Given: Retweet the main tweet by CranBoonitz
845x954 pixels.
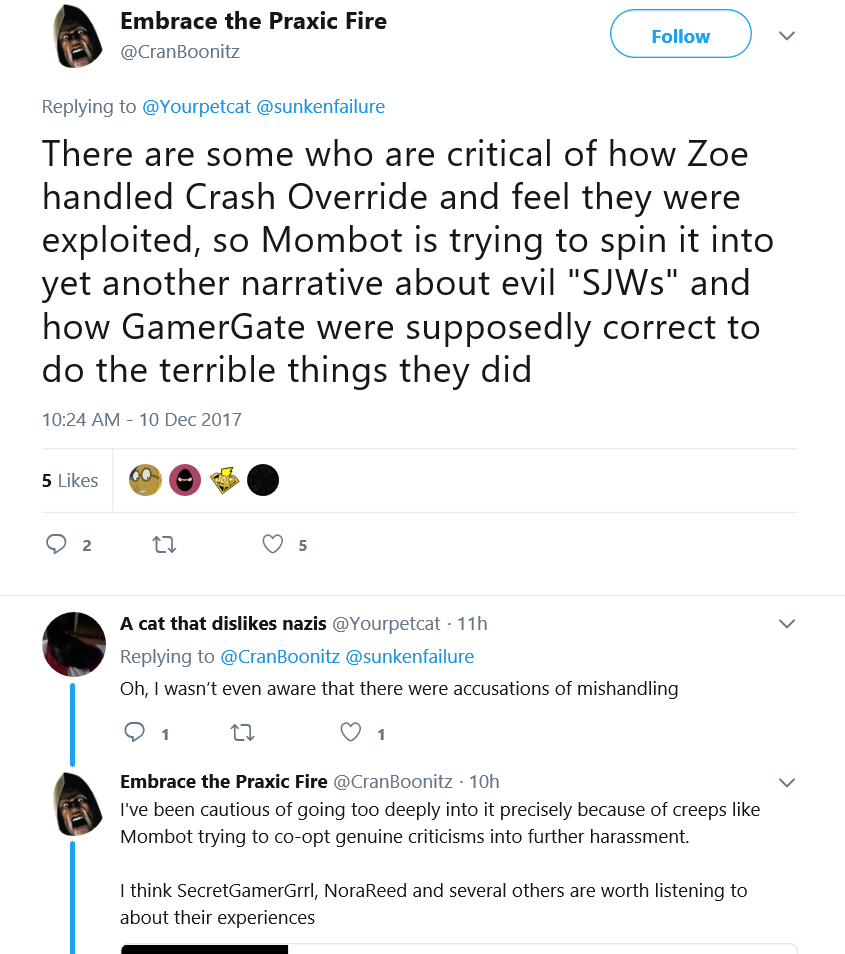Looking at the screenshot, I should (x=164, y=544).
